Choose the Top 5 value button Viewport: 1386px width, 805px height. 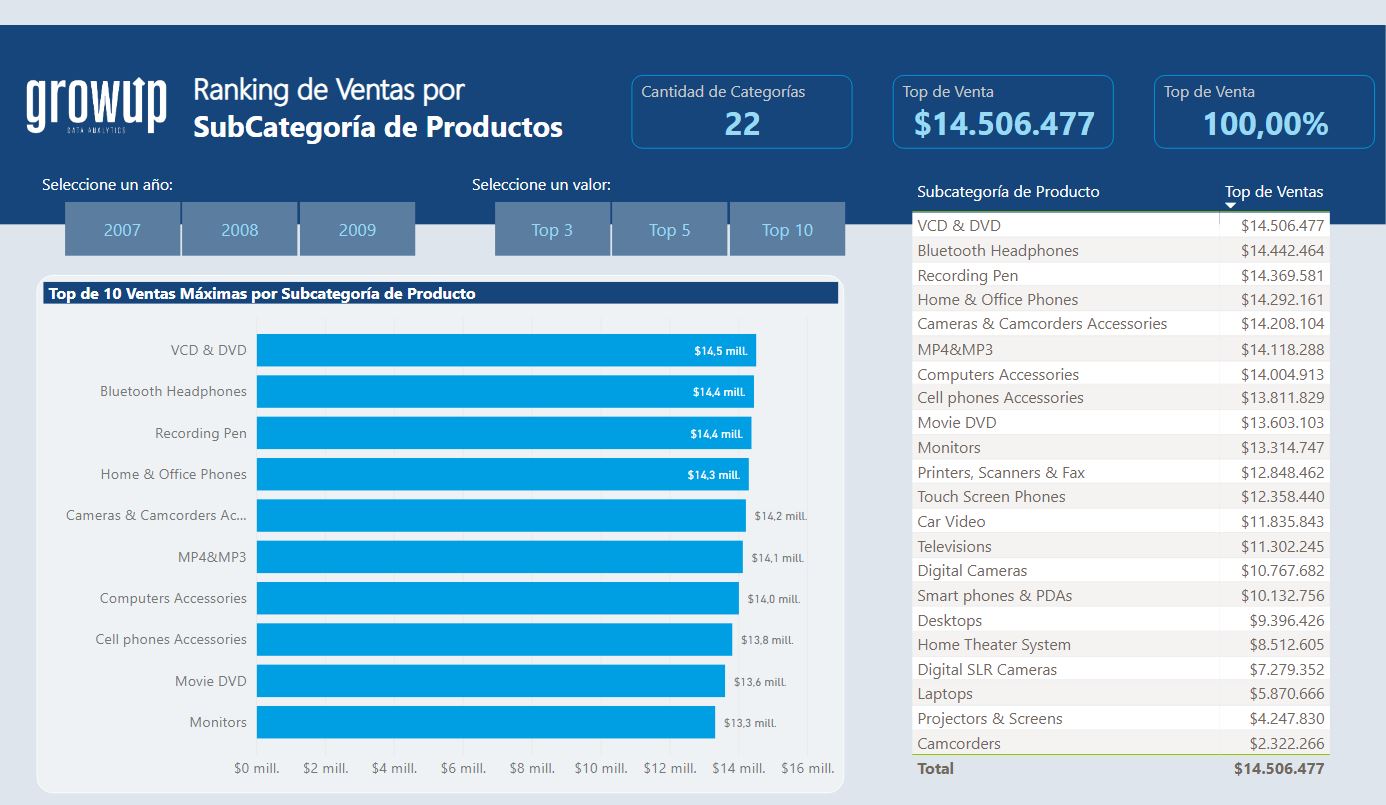[x=670, y=229]
